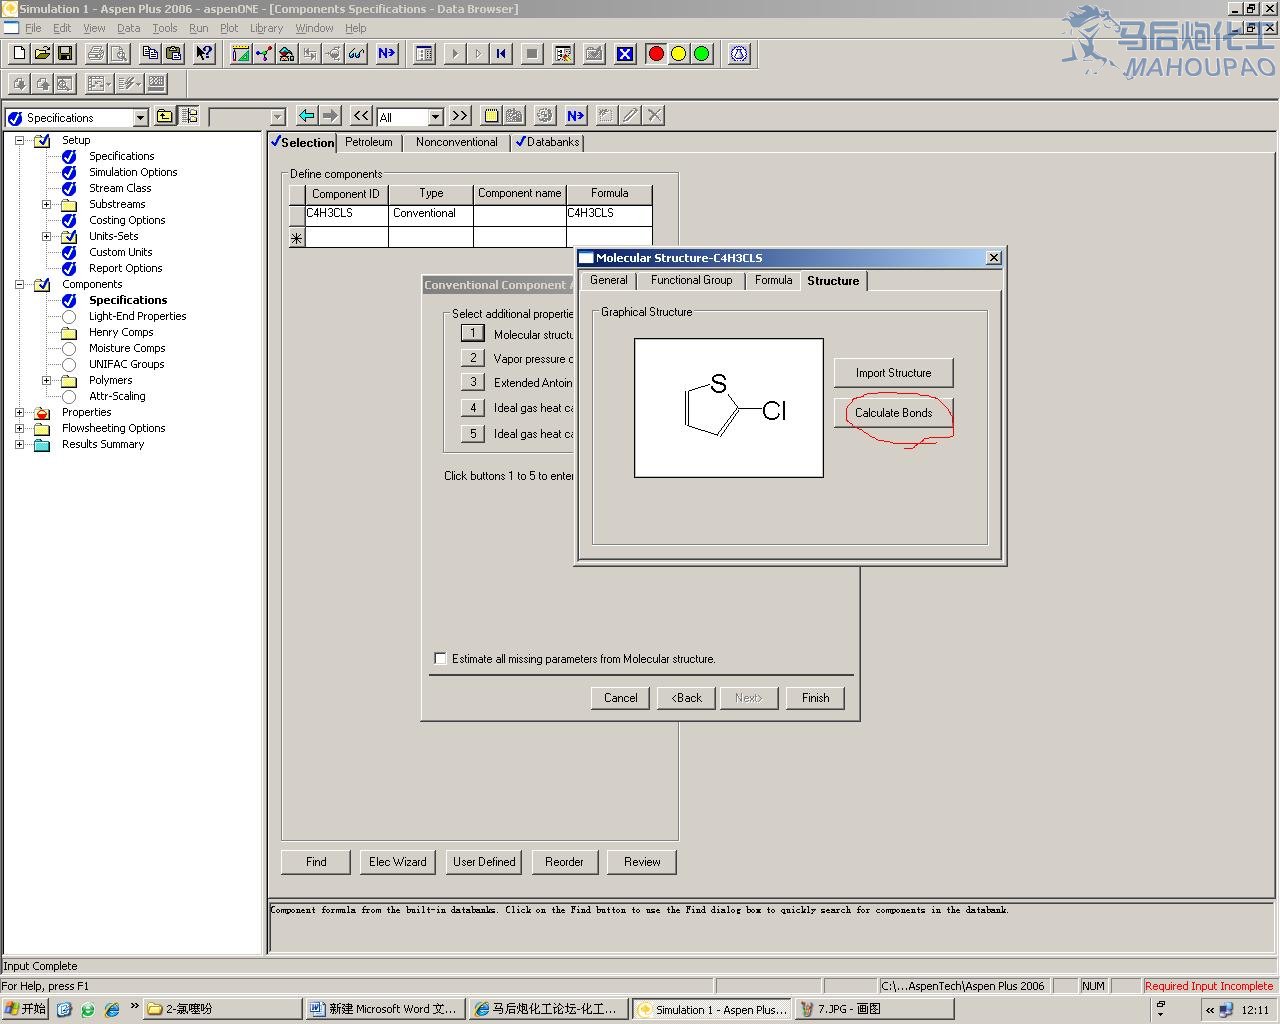This screenshot has width=1280, height=1024.
Task: Click the Cancel button in wizard
Action: (x=620, y=698)
